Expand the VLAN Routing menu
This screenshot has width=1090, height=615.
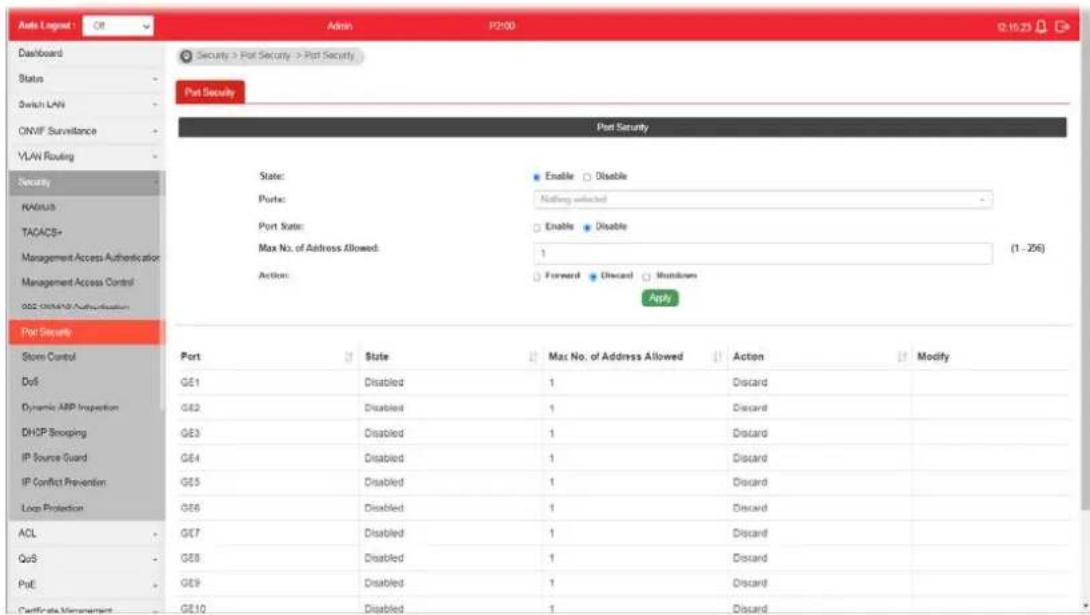(87, 156)
